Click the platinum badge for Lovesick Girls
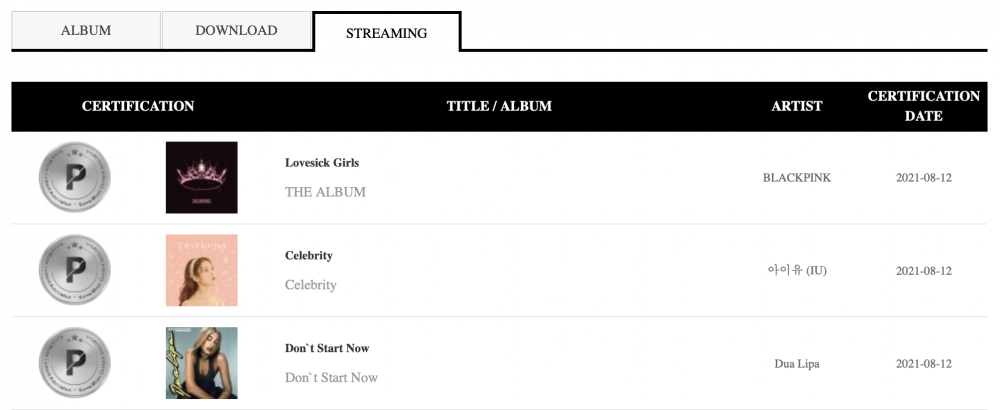The height and width of the screenshot is (410, 1000). 75,177
